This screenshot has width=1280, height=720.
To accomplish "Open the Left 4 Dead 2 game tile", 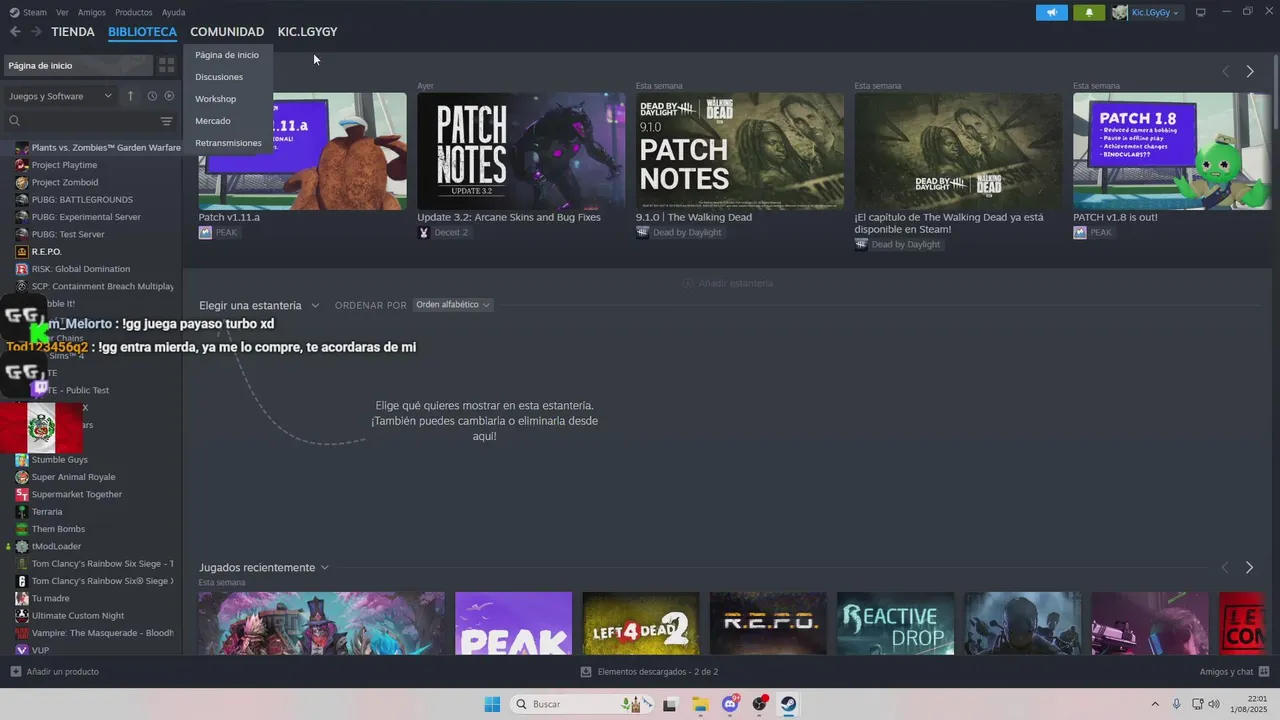I will coord(641,623).
